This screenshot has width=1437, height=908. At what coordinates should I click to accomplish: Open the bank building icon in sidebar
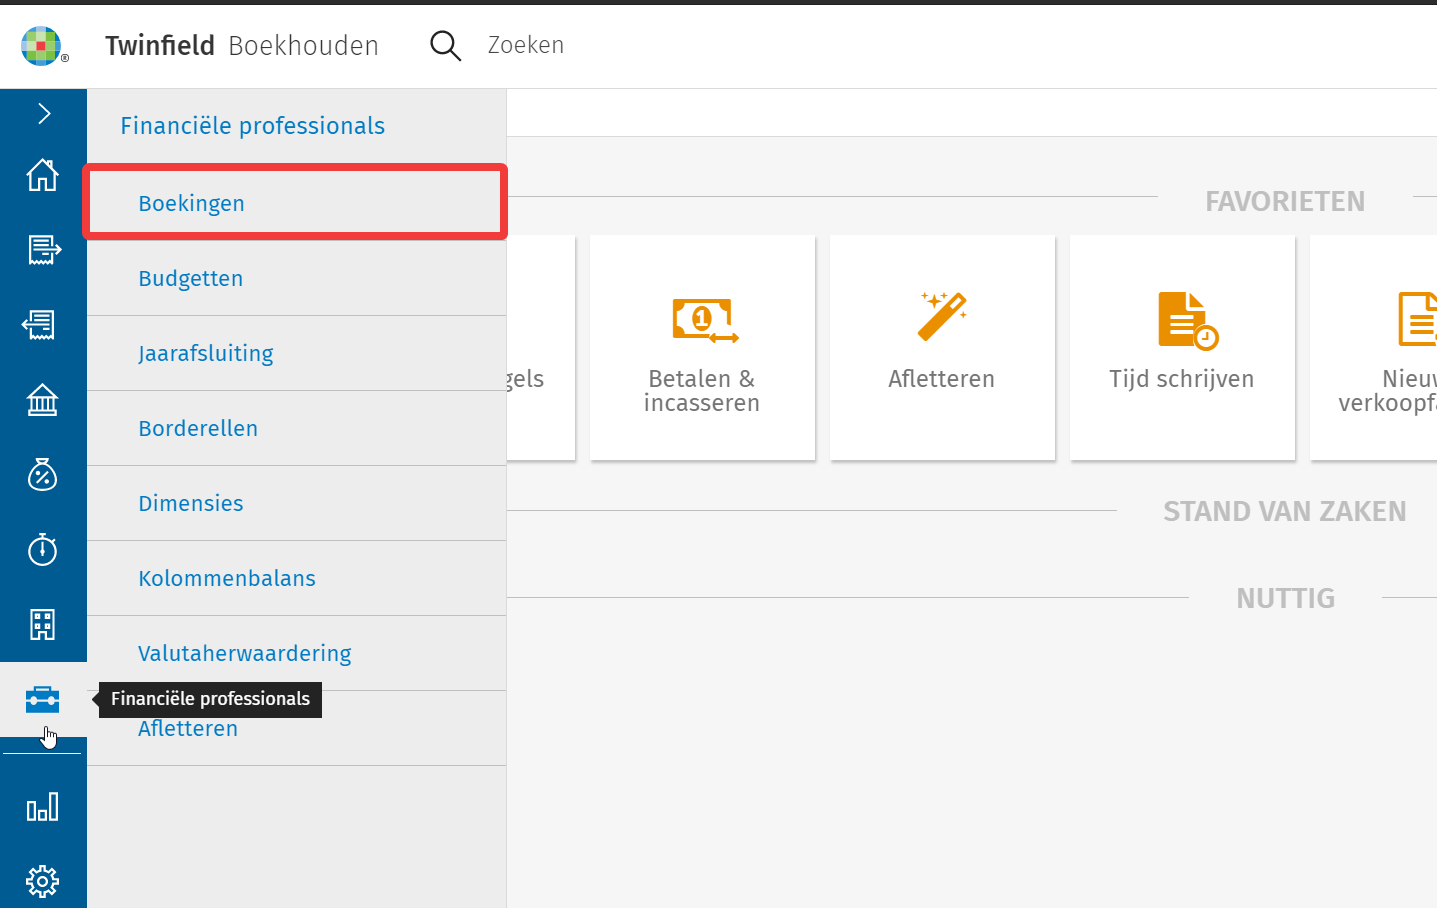(x=42, y=400)
